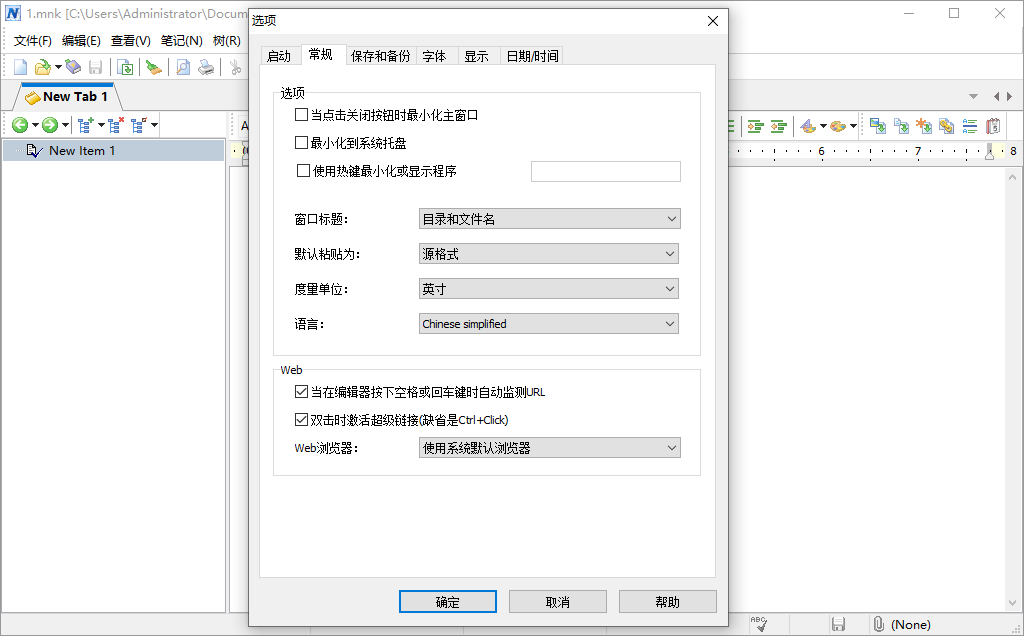Select the Print icon on the toolbar
The image size is (1024, 636).
[206, 66]
